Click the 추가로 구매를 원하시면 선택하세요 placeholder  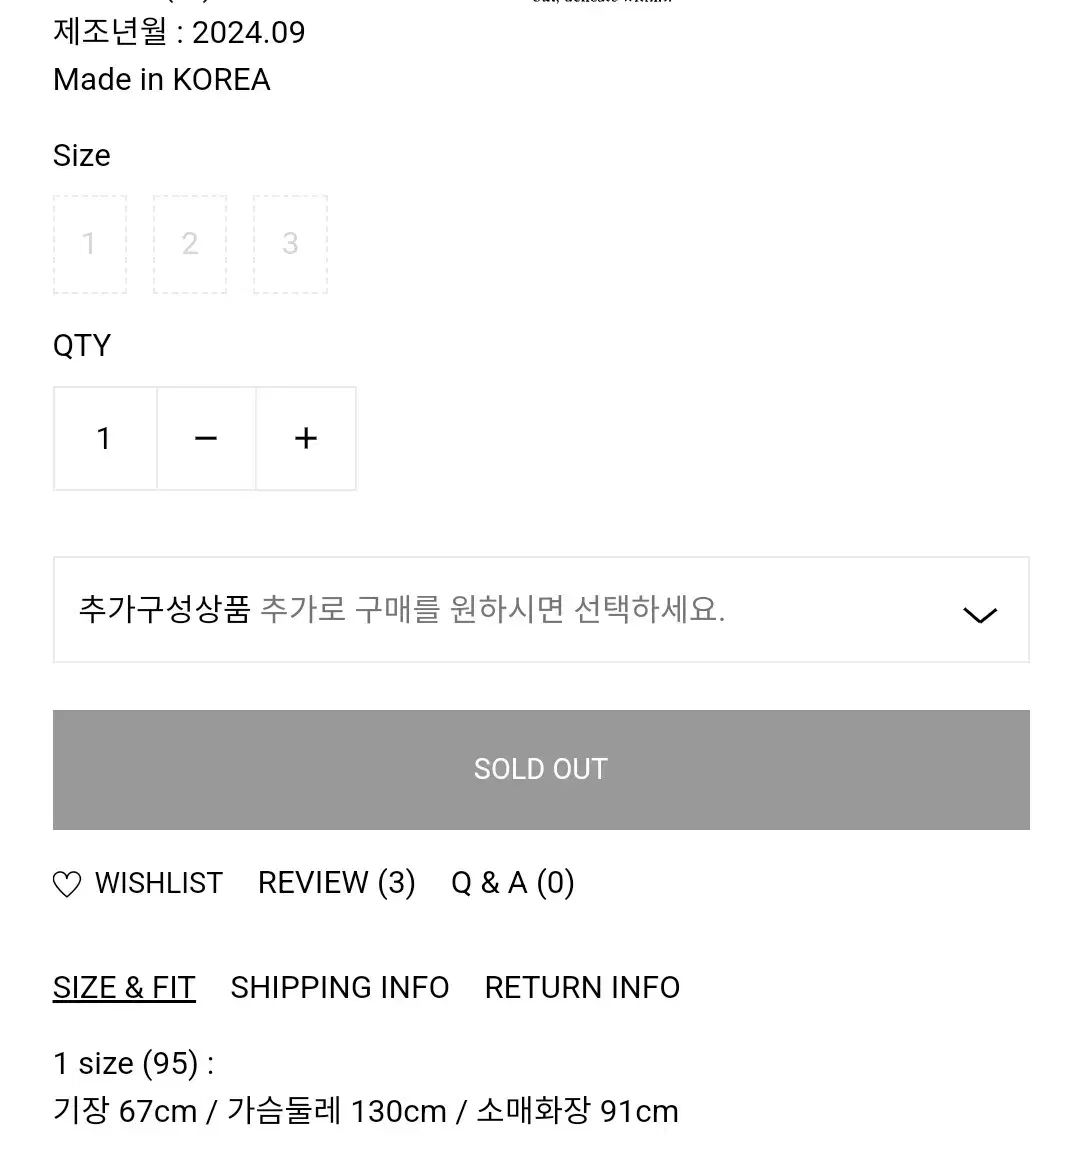click(492, 609)
